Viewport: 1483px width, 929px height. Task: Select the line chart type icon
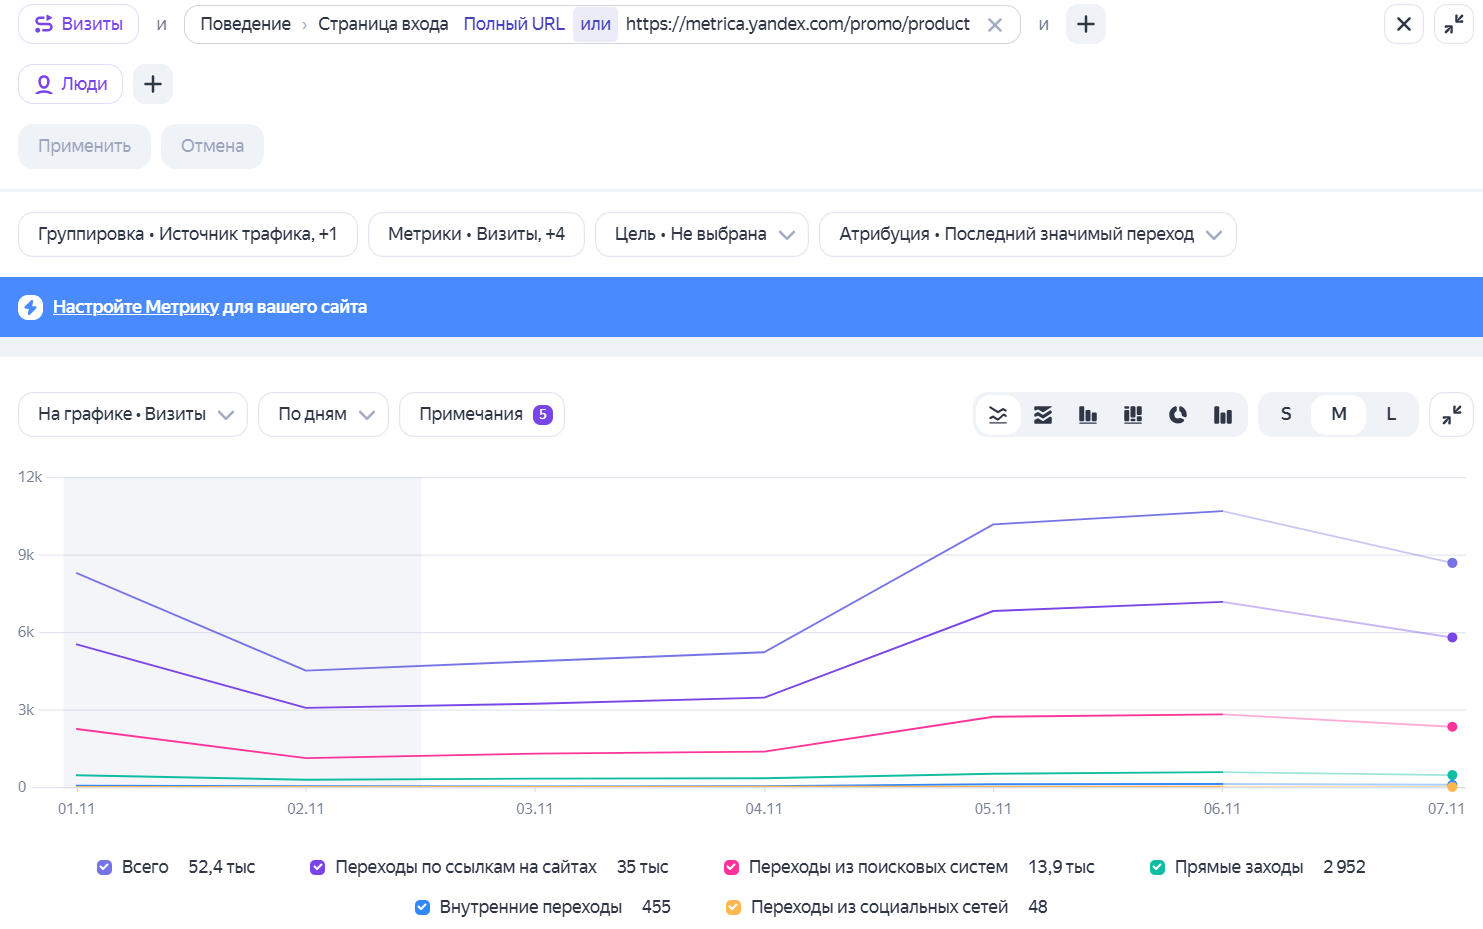(998, 415)
